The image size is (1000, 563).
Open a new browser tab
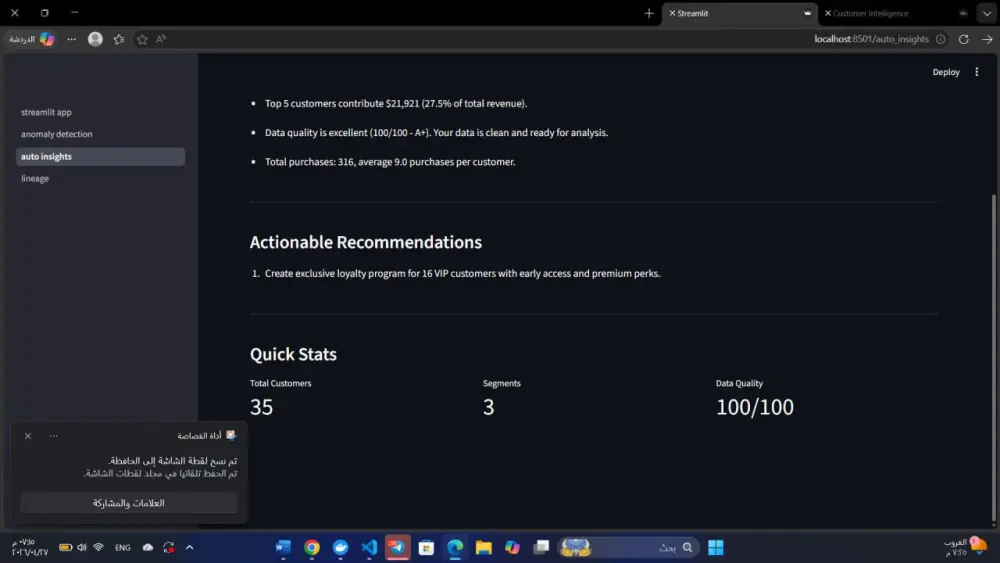coord(649,13)
